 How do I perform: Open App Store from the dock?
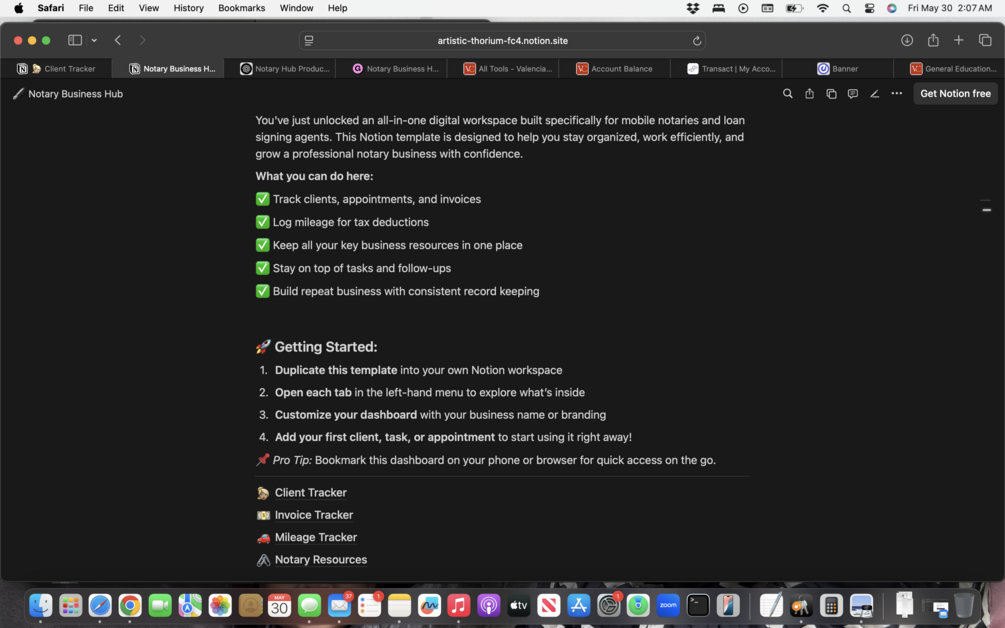pyautogui.click(x=578, y=605)
